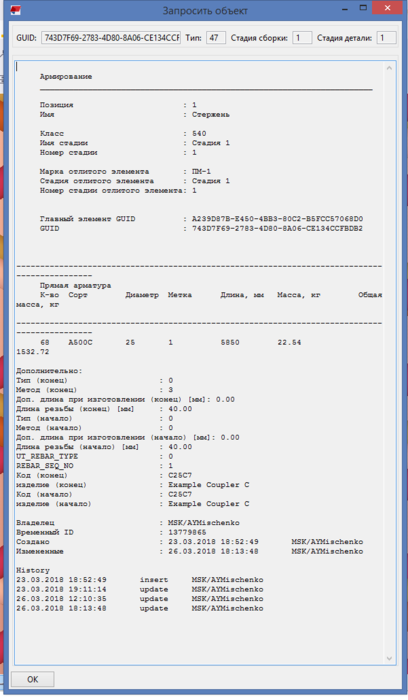Select the Стадия детали field
The width and height of the screenshot is (408, 700).
click(386, 38)
